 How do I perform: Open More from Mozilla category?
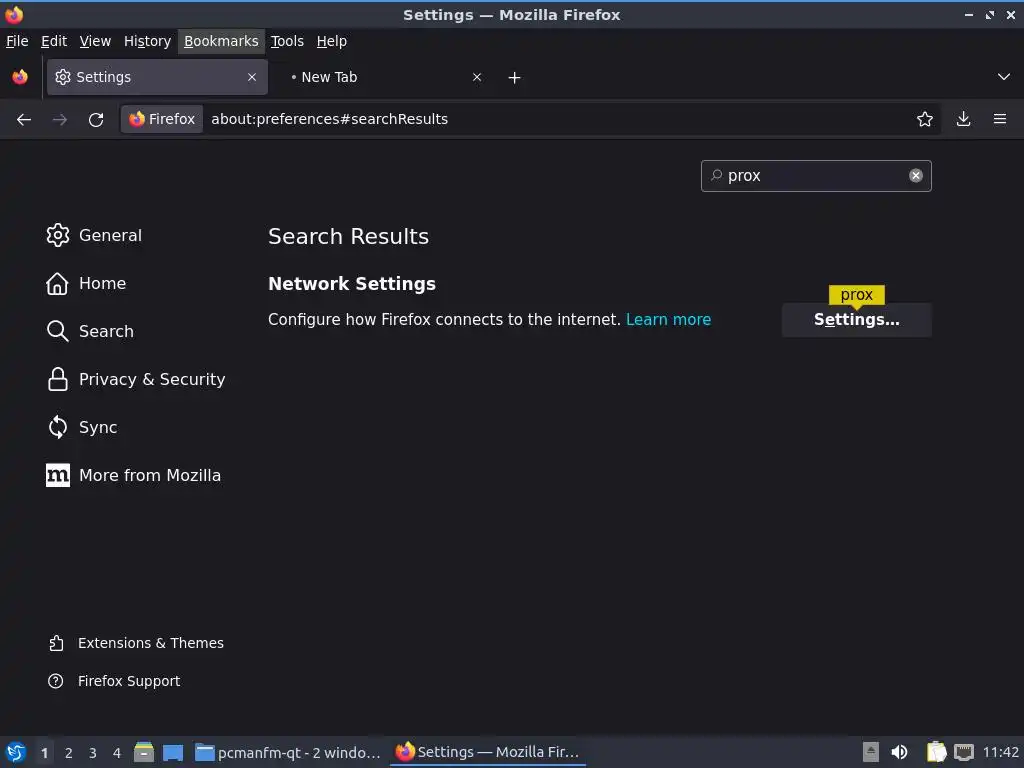(x=133, y=475)
